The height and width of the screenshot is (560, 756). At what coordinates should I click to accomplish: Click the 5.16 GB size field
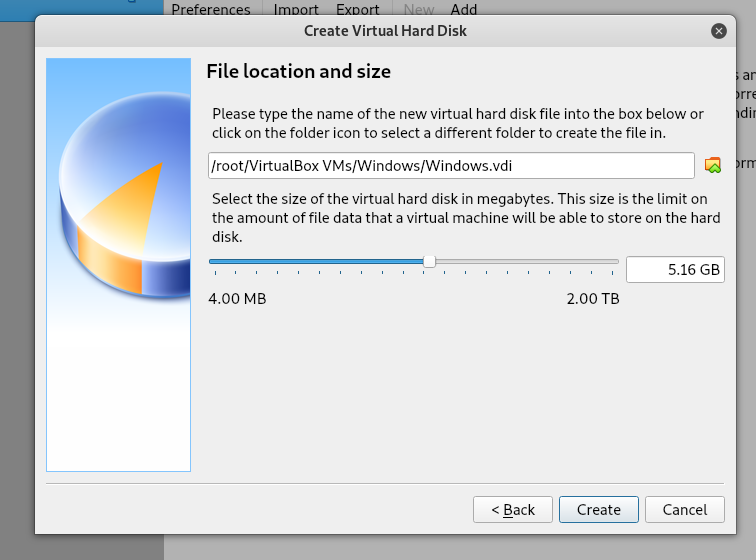pos(675,269)
